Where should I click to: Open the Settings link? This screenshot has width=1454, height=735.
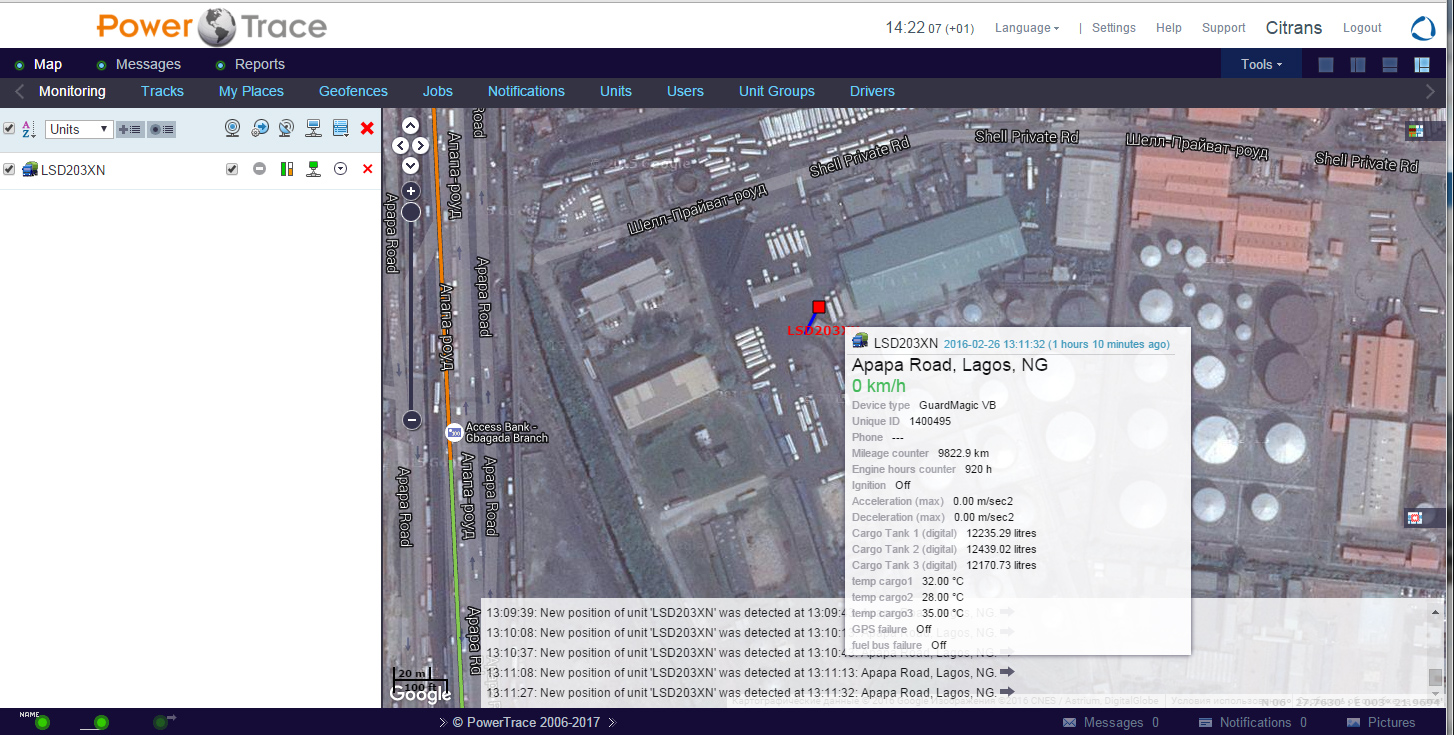click(x=1113, y=28)
